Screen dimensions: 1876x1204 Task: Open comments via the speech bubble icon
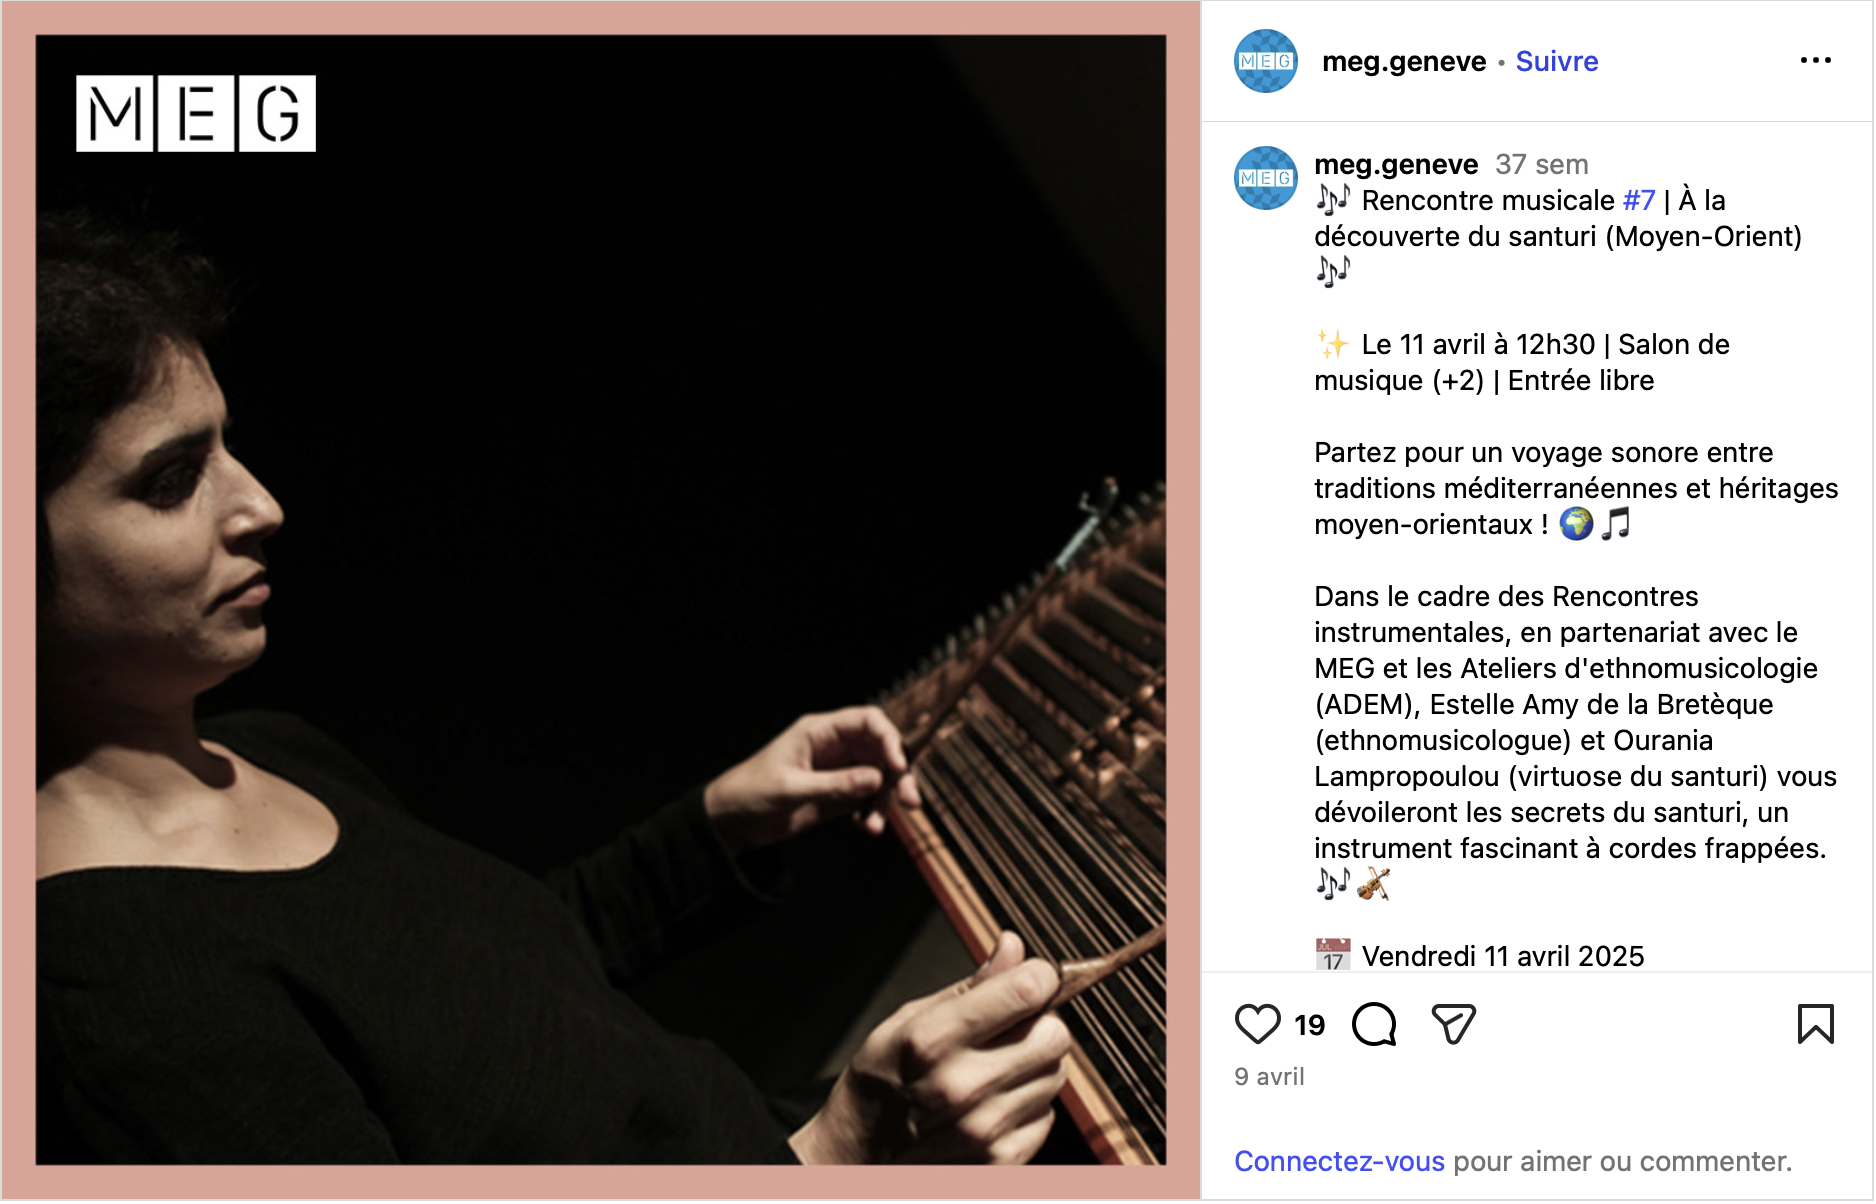click(x=1374, y=1024)
